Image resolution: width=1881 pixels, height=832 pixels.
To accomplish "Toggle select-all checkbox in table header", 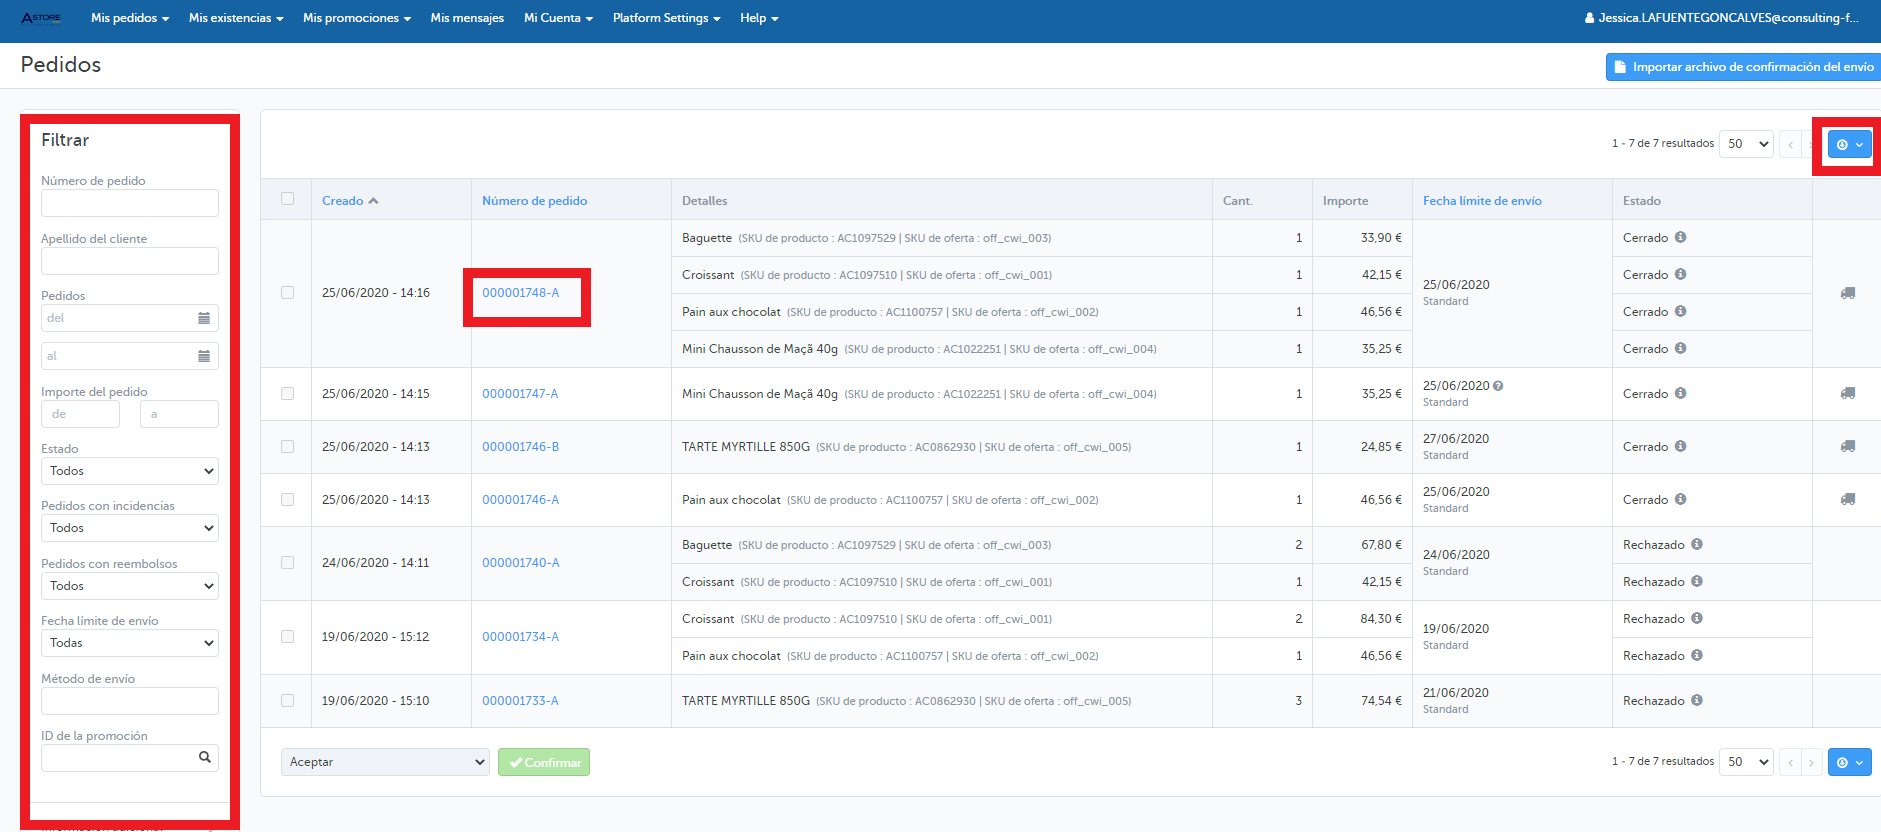I will (288, 199).
